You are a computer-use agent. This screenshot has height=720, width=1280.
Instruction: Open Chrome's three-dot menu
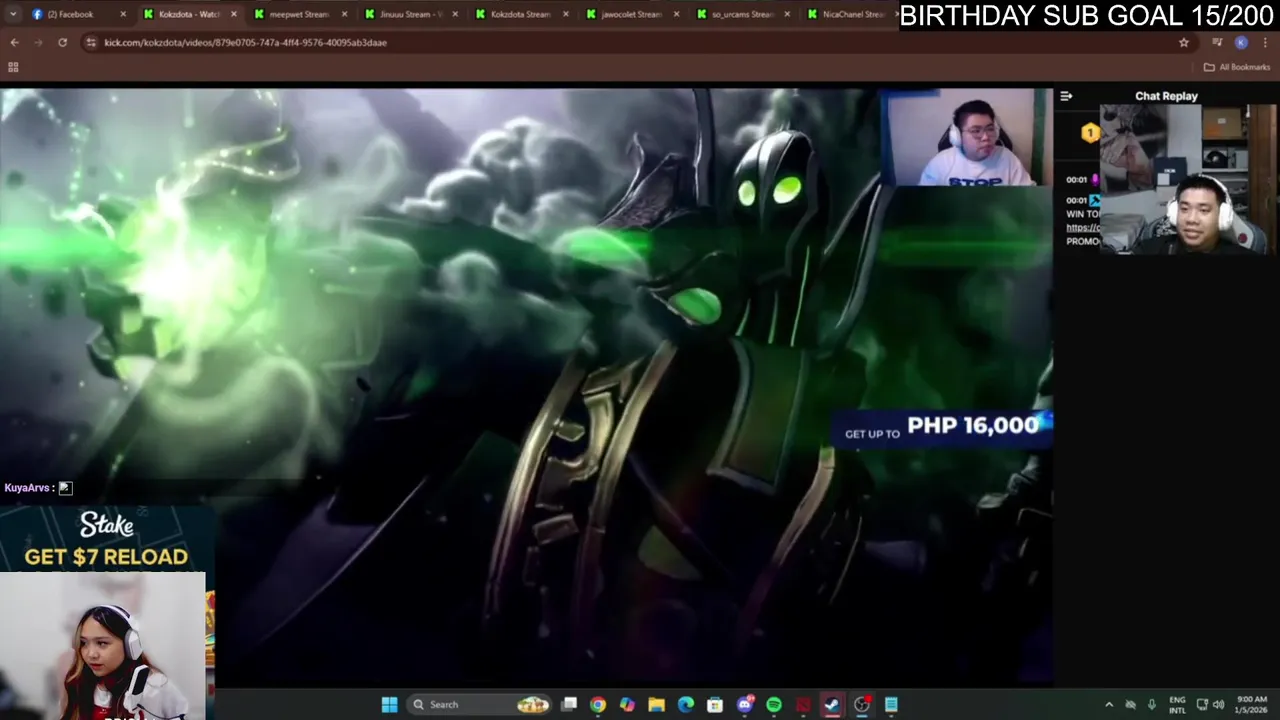pyautogui.click(x=1265, y=42)
